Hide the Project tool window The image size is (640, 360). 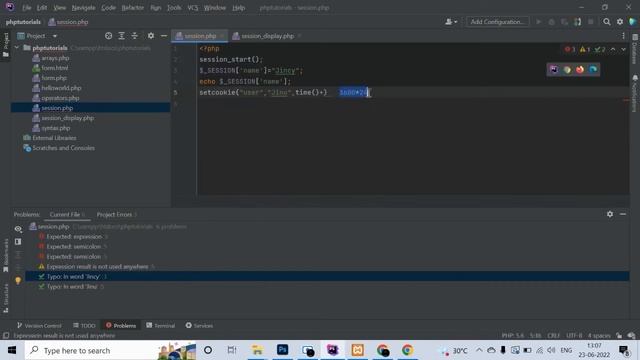164,36
